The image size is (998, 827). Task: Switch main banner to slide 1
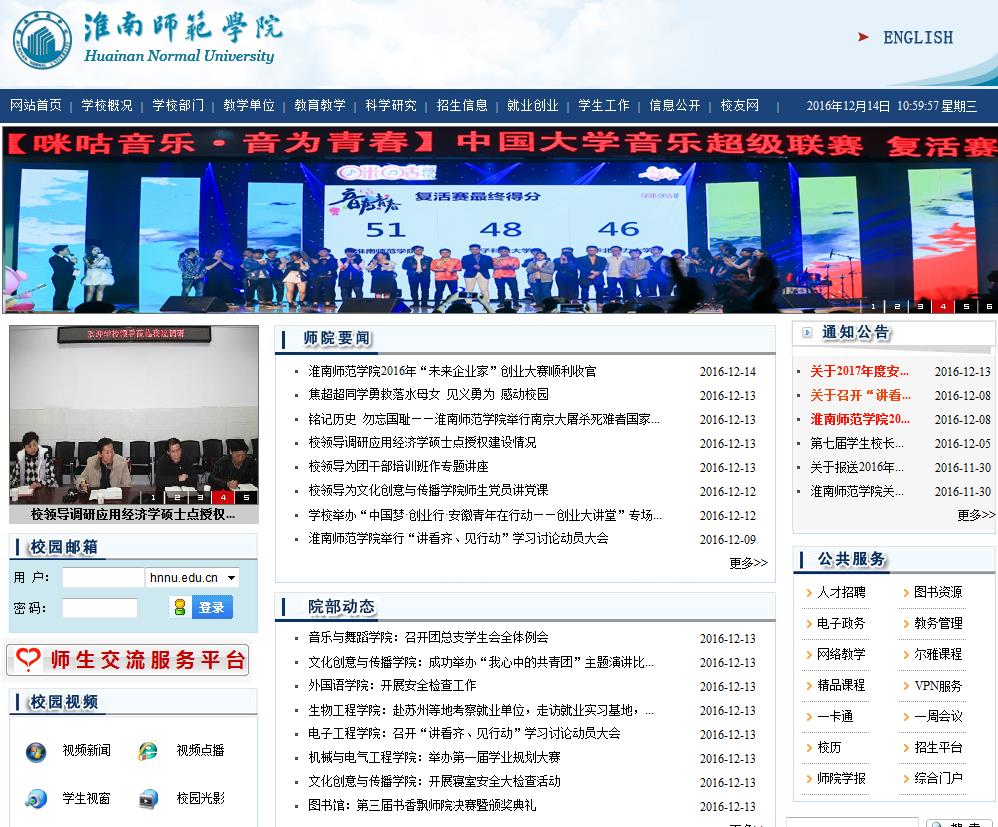tap(873, 306)
